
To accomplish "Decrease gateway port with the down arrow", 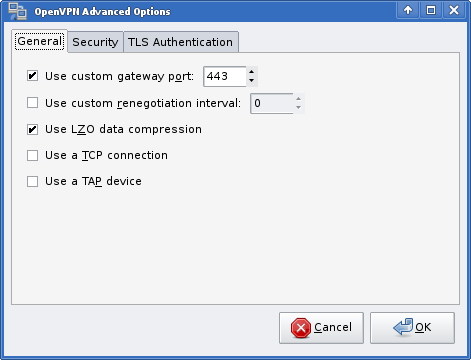I will pos(252,81).
